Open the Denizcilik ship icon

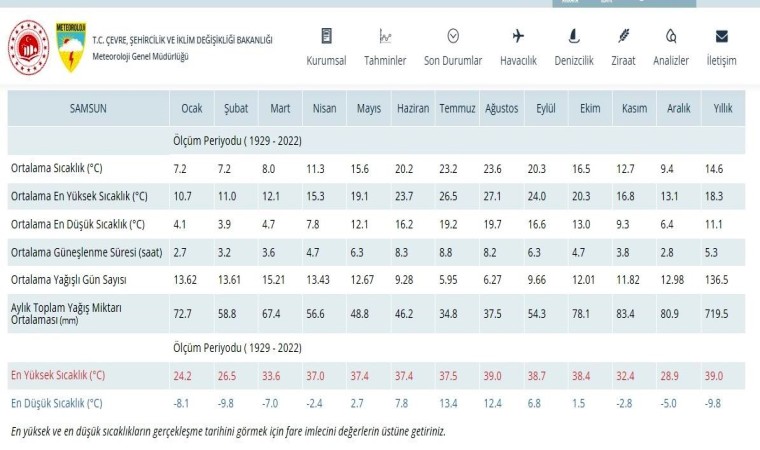(573, 37)
